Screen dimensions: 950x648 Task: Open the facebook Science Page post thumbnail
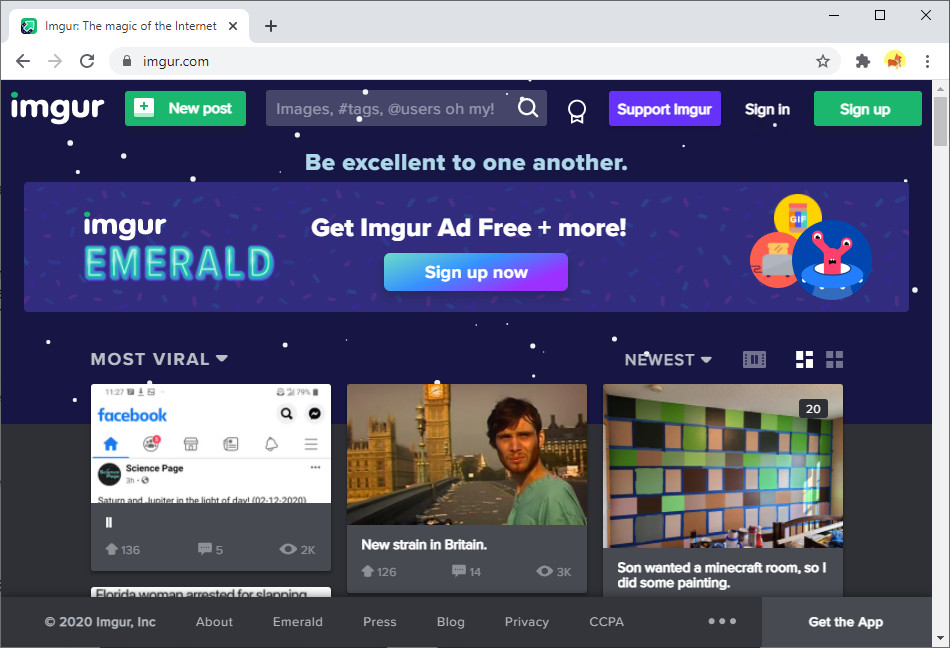[x=211, y=443]
